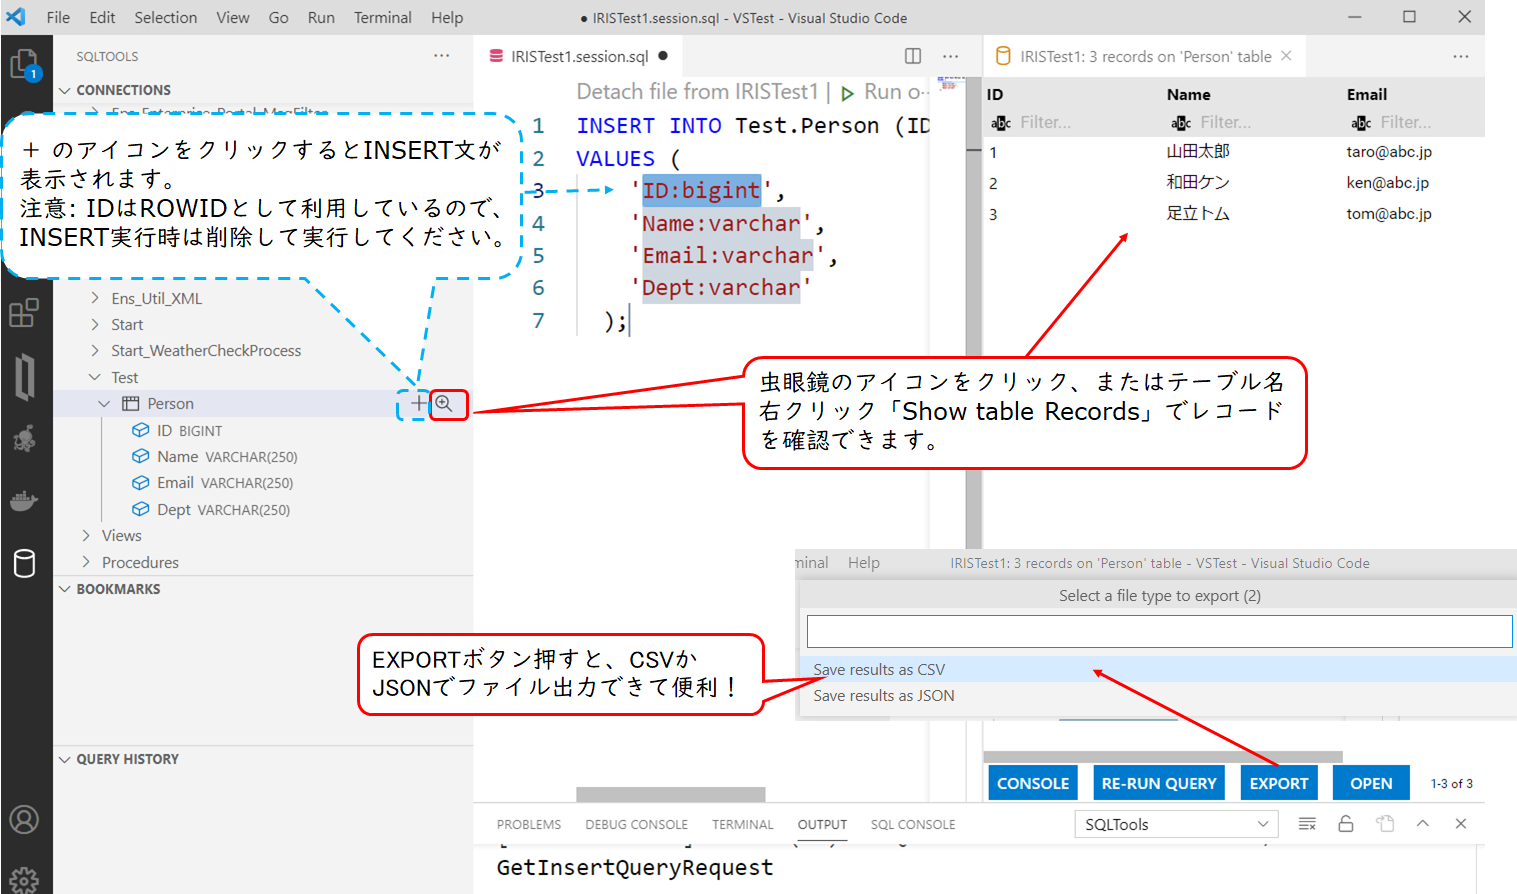
Task: Click Detach file from IRISTest1 link
Action: (x=697, y=92)
